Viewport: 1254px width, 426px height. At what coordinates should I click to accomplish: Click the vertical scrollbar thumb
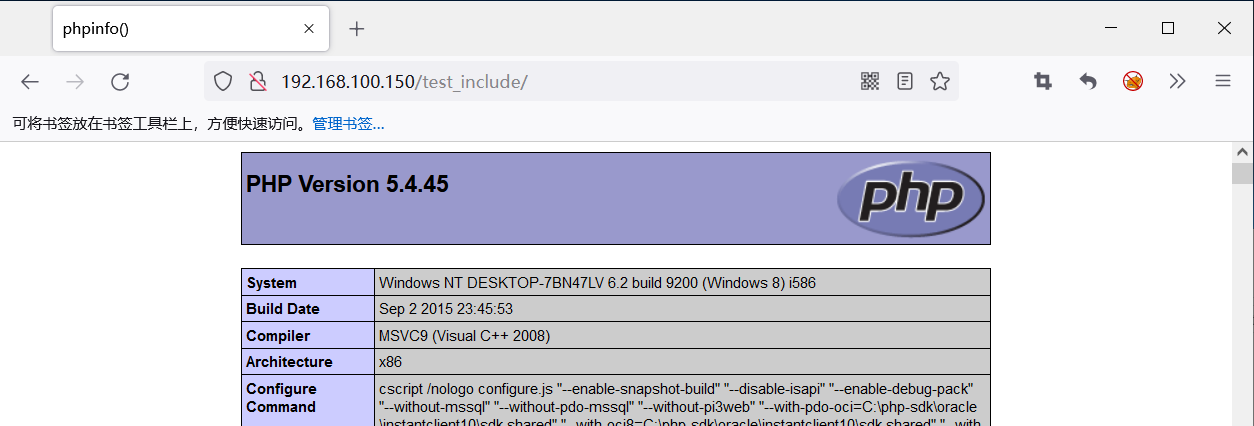tap(1241, 173)
